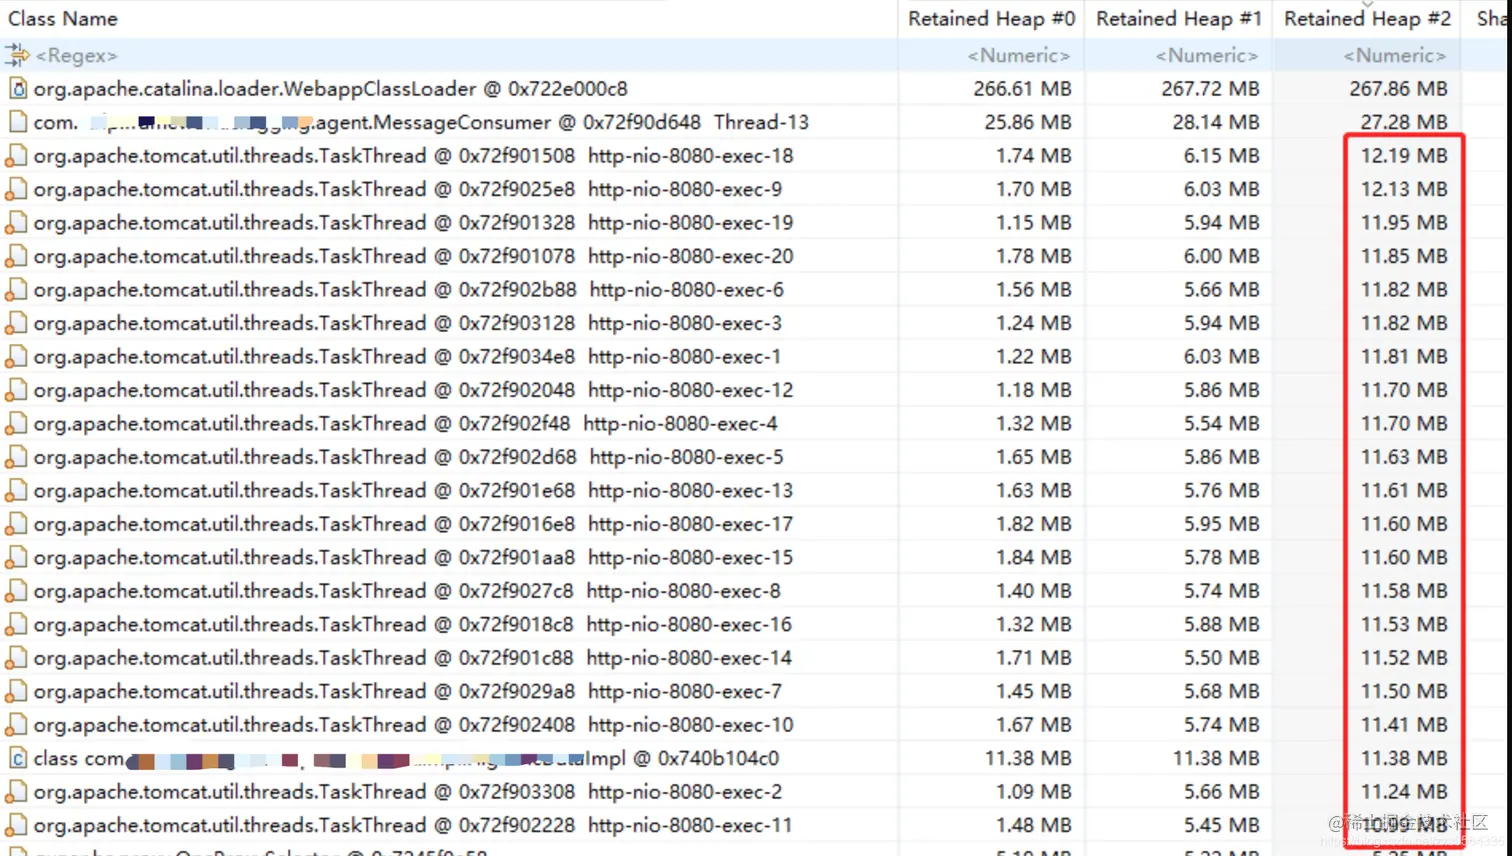1512x856 pixels.
Task: Click the 1.18 MB value for exec-12
Action: tap(1033, 390)
